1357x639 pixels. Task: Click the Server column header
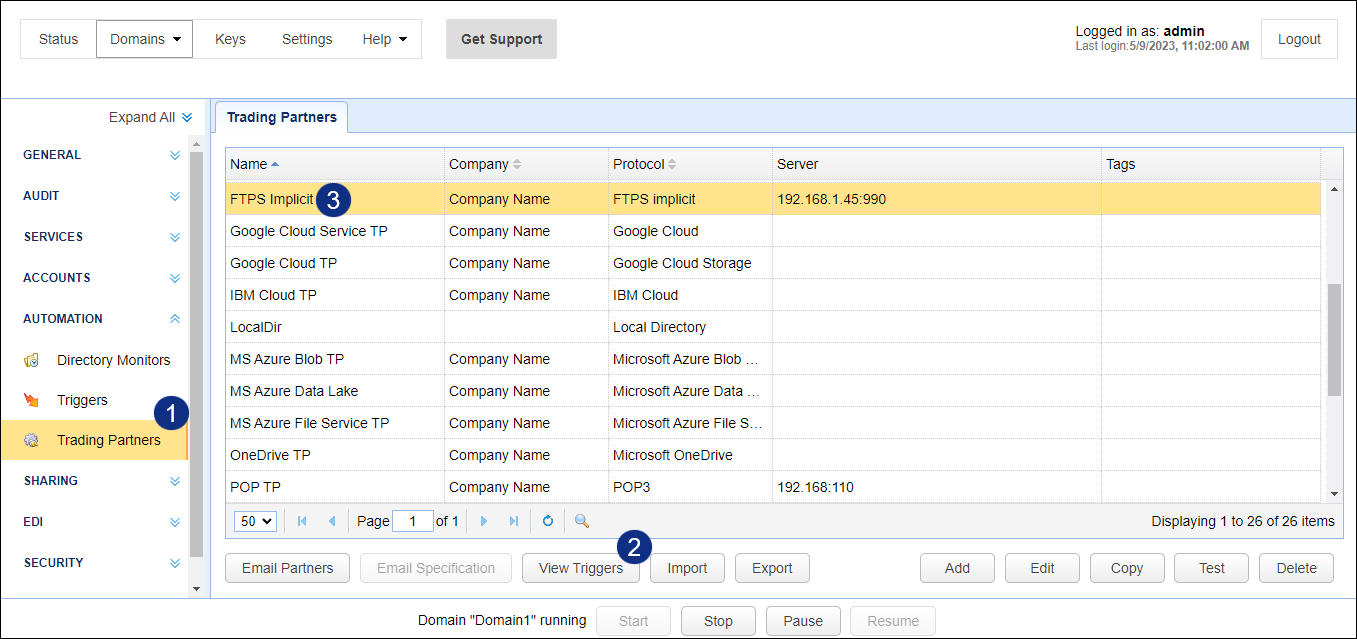[x=937, y=164]
